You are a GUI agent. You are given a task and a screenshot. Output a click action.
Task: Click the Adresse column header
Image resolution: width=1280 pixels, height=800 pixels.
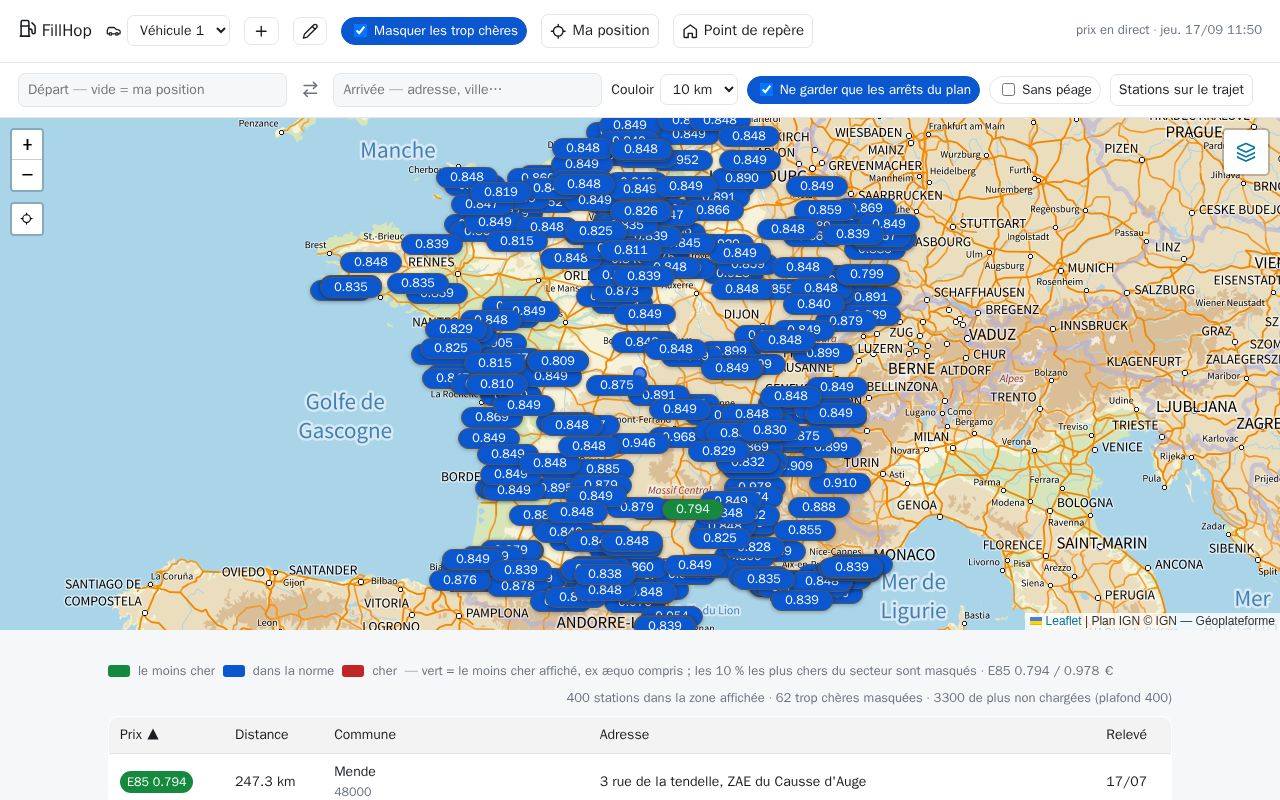click(x=624, y=735)
